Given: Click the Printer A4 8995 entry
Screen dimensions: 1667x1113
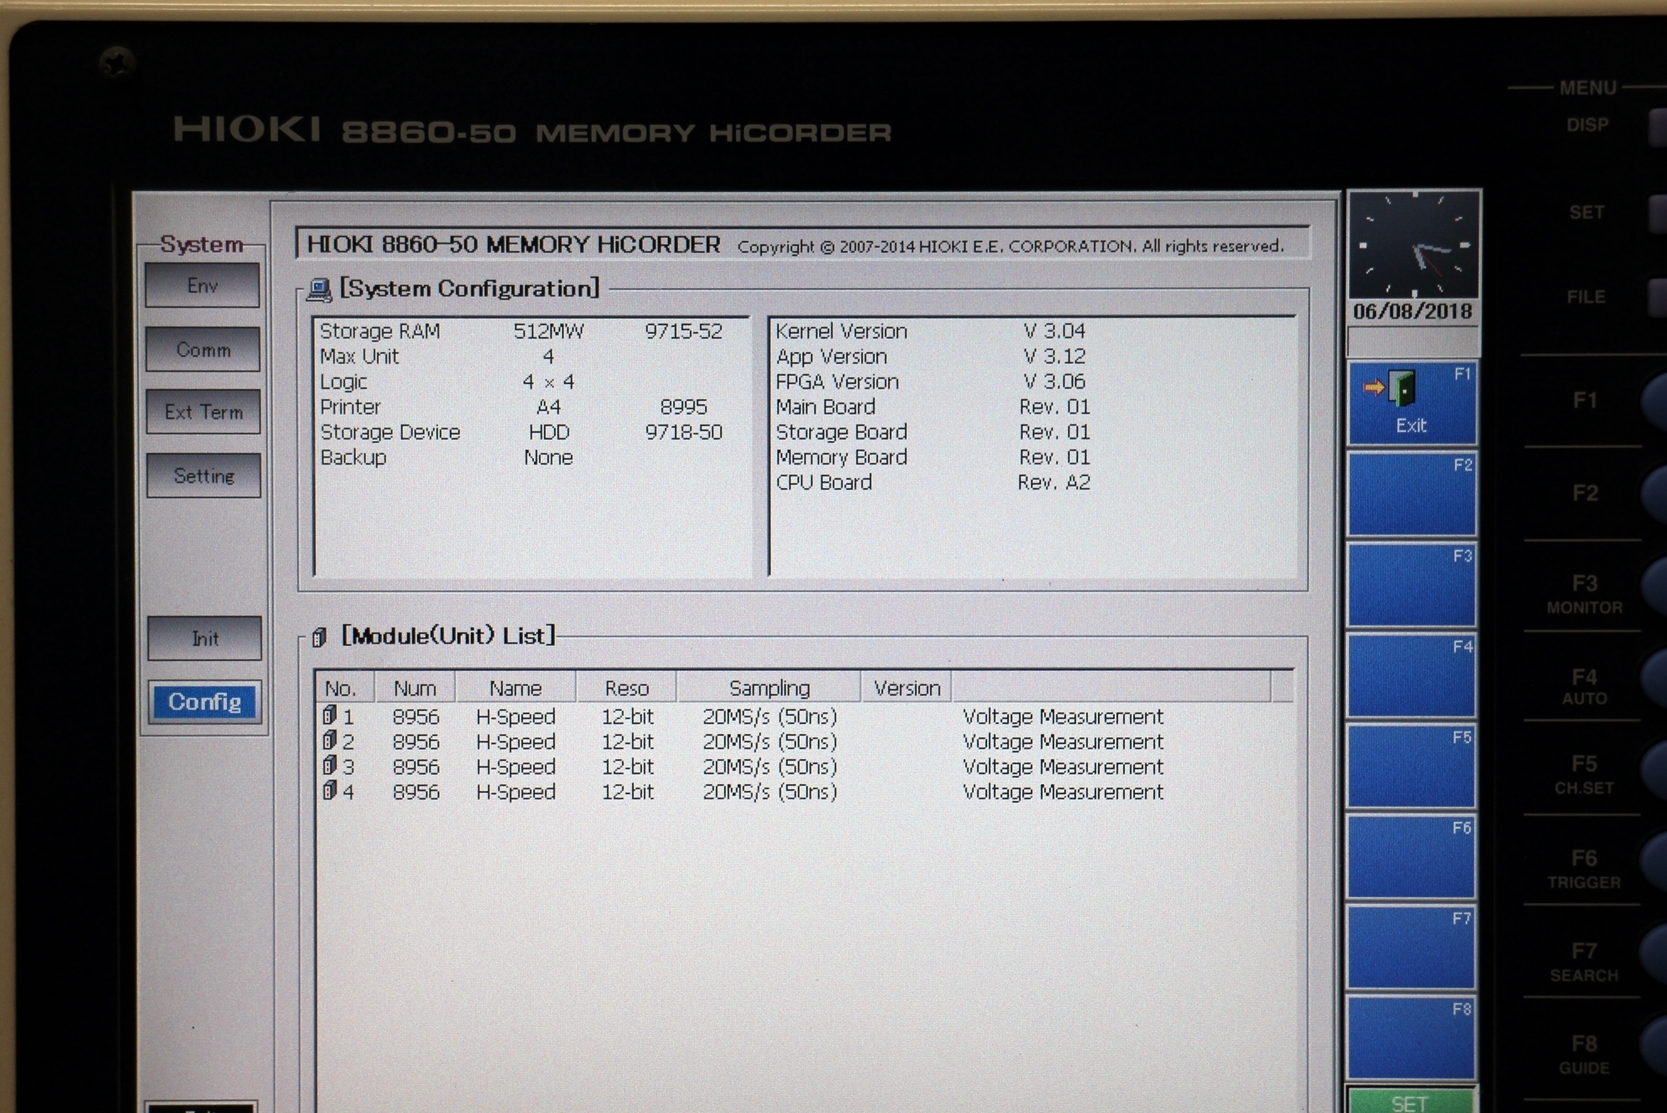Looking at the screenshot, I should tap(513, 407).
